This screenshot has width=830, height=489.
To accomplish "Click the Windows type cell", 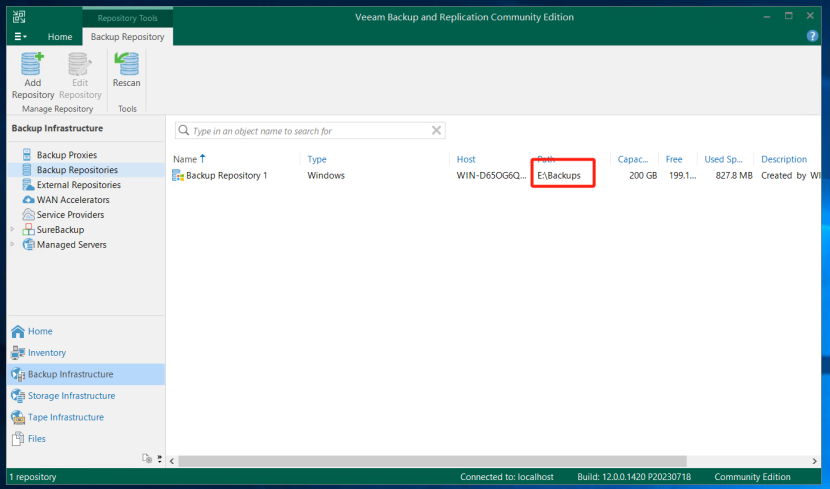I will coord(326,175).
